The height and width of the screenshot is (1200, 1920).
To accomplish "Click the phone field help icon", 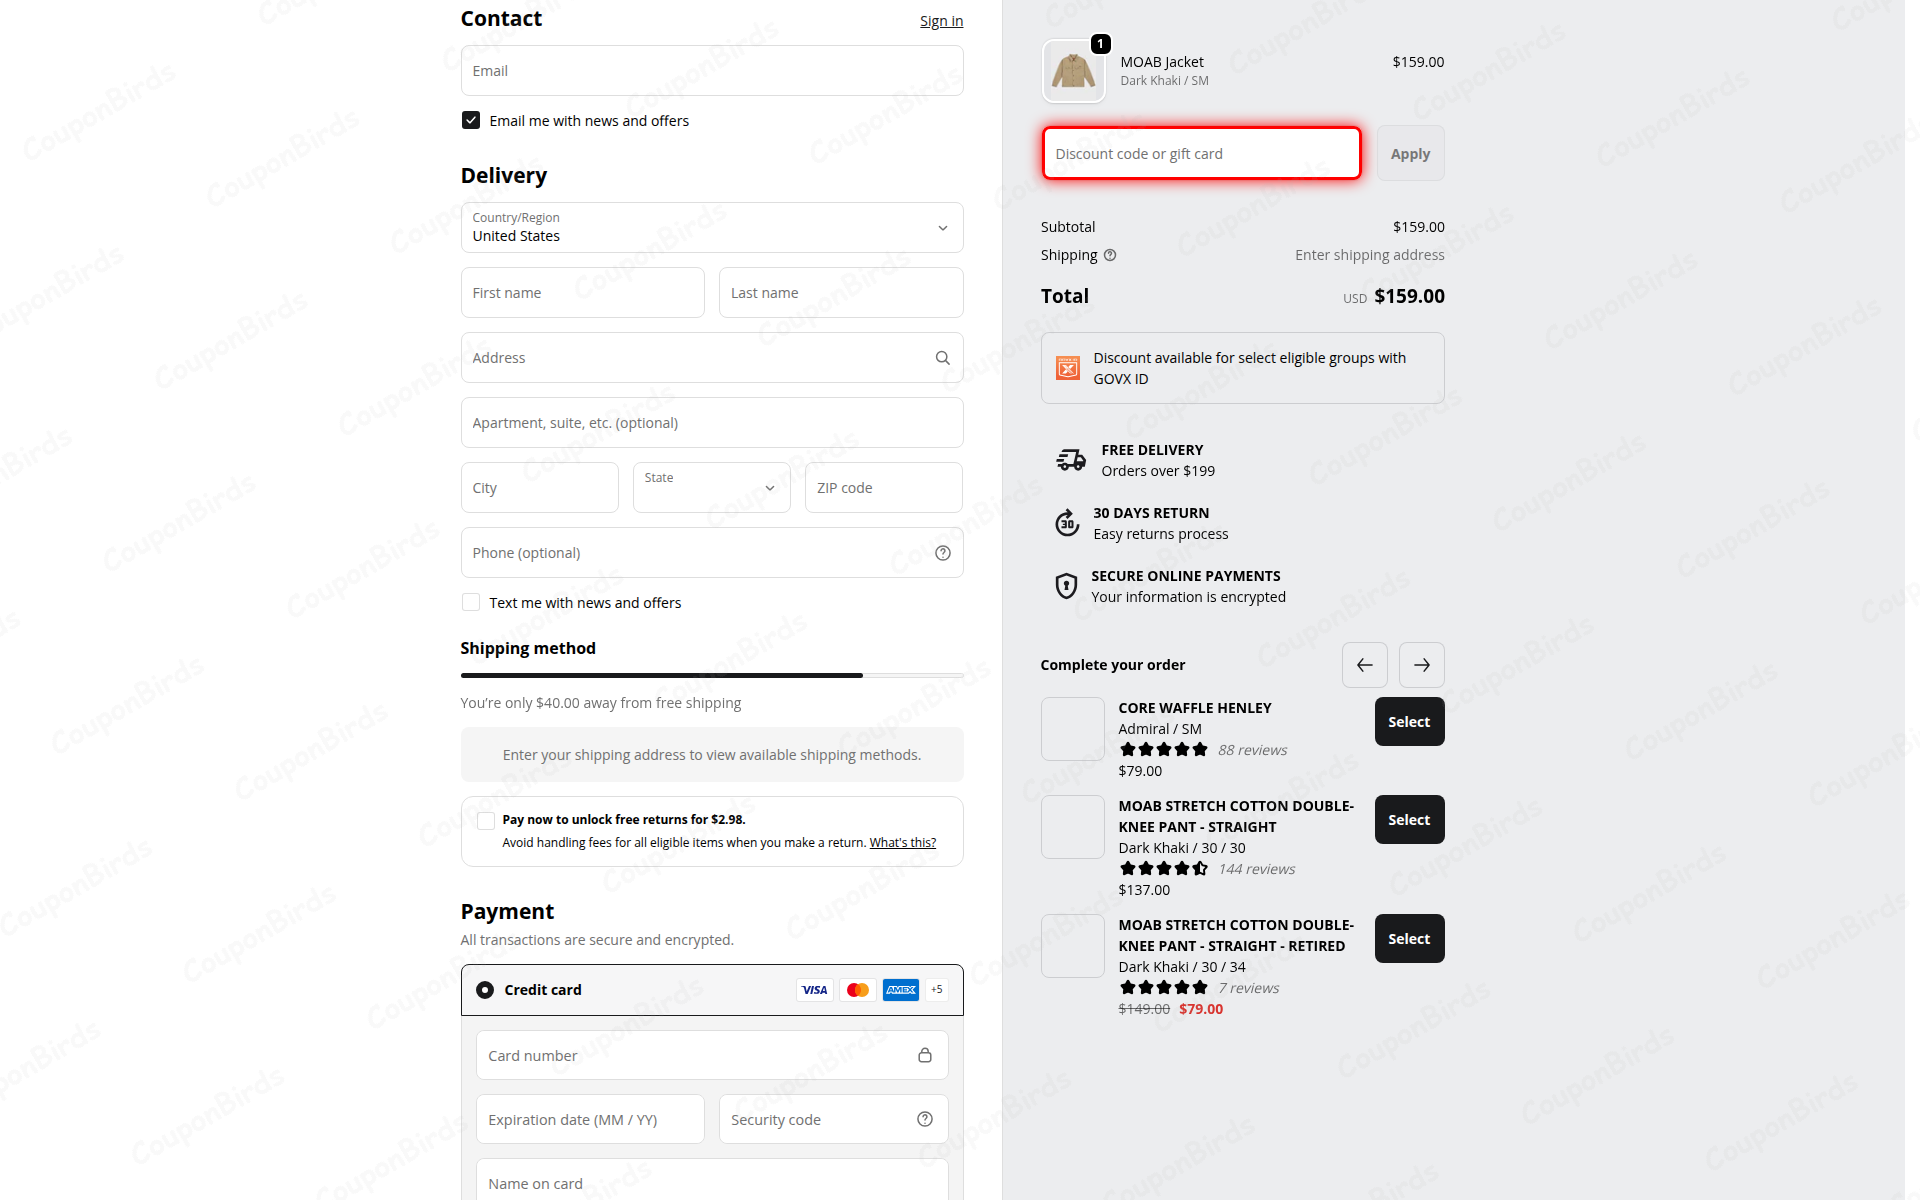I will point(942,553).
